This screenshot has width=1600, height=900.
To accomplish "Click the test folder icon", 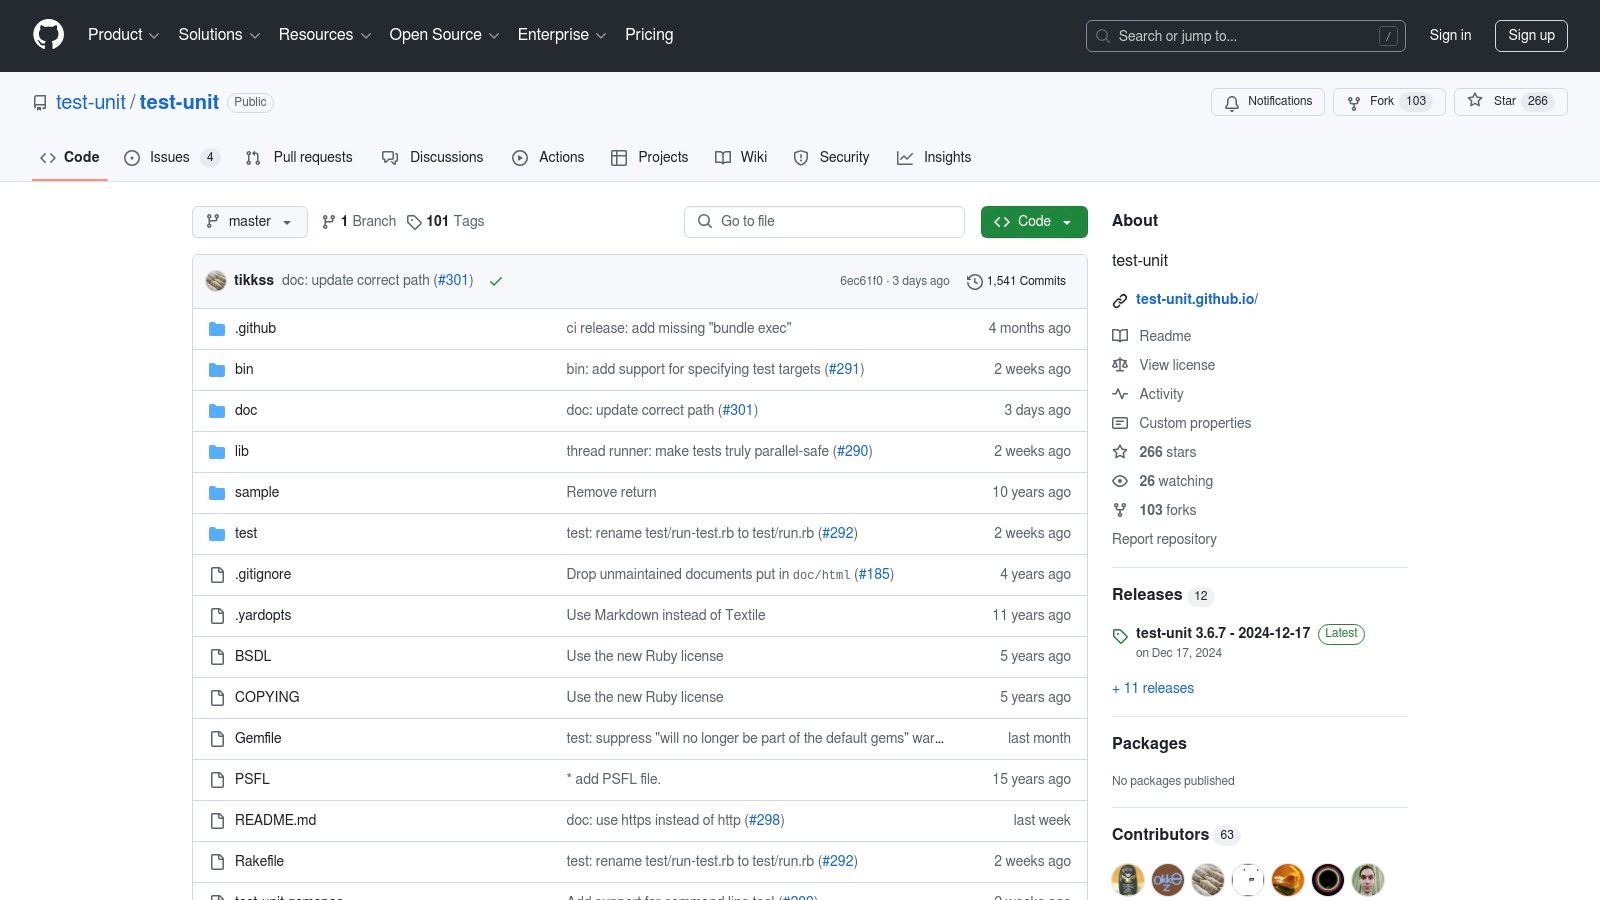I will point(217,534).
